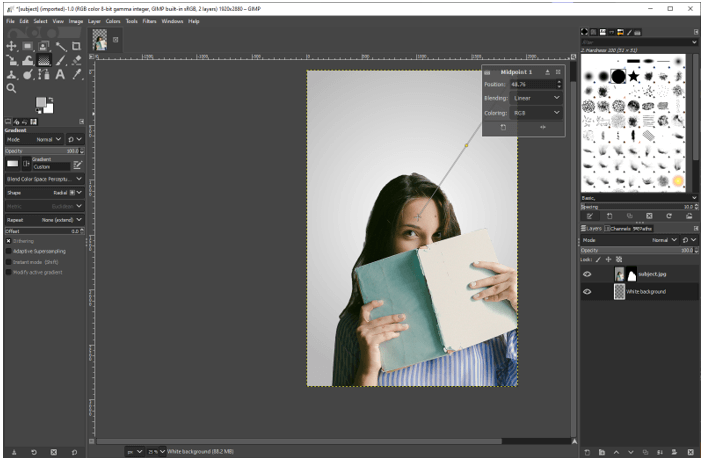Screen dimensions: 701x458
Task: Select the subject.jpg layer mask thumbnail
Action: 632,274
